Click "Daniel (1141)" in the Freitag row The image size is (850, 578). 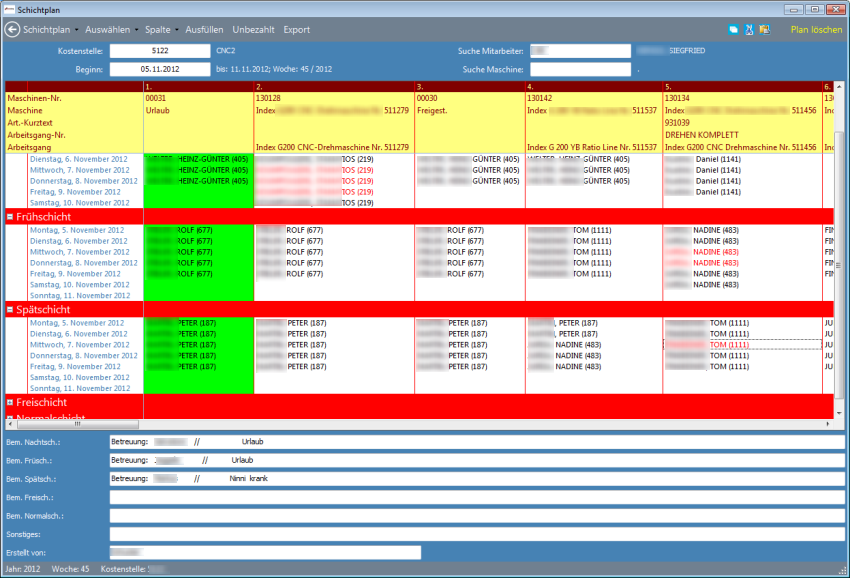[718, 192]
